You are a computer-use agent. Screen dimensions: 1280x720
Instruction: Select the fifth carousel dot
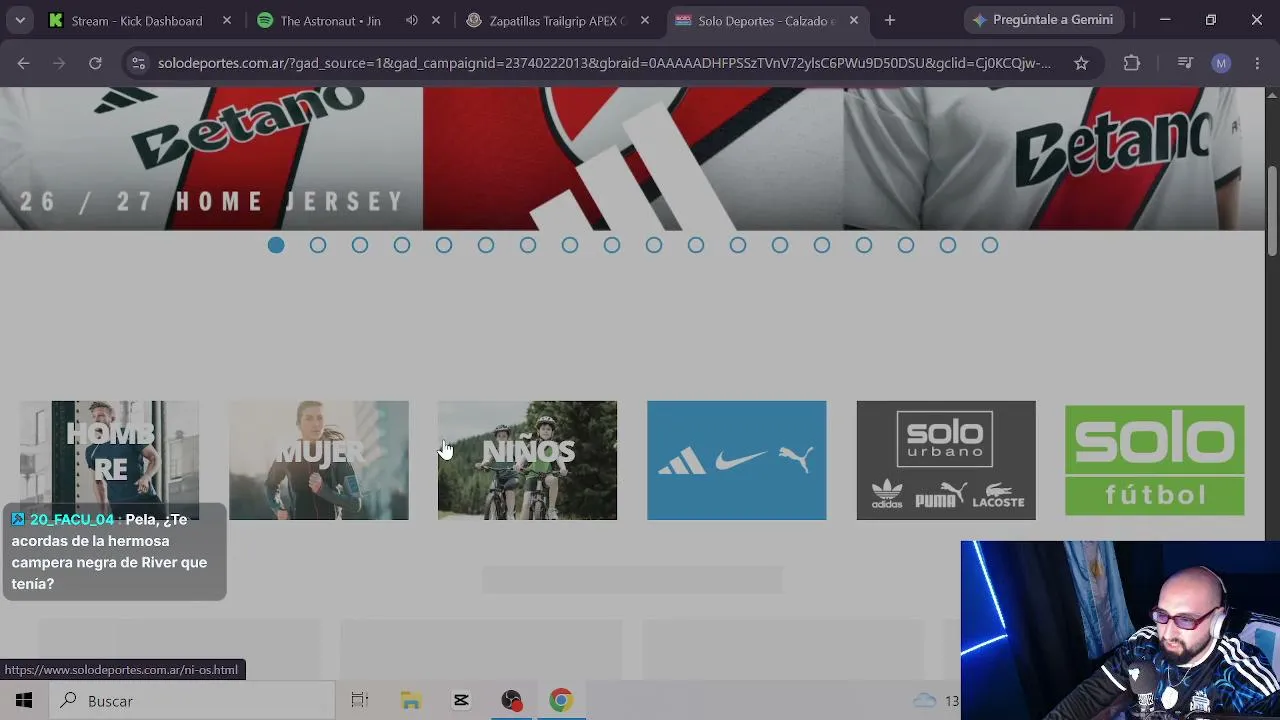[444, 245]
